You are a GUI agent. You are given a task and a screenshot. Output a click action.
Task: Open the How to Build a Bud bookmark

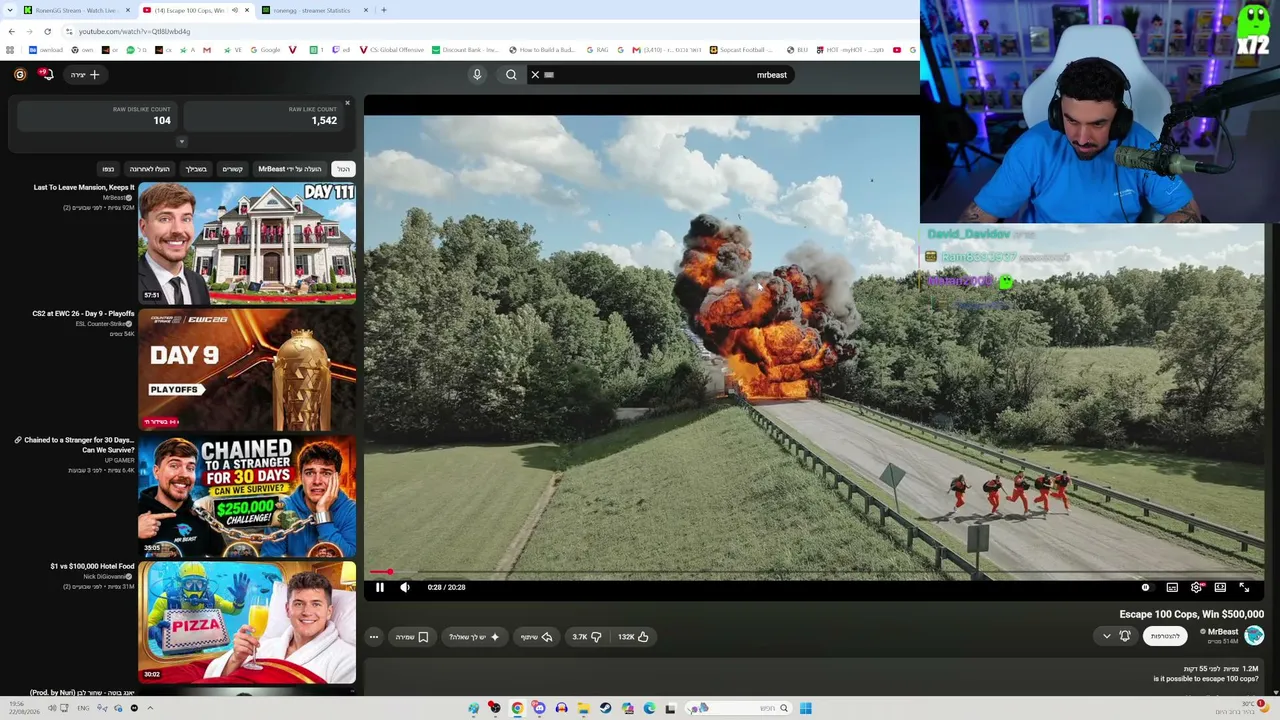[542, 50]
